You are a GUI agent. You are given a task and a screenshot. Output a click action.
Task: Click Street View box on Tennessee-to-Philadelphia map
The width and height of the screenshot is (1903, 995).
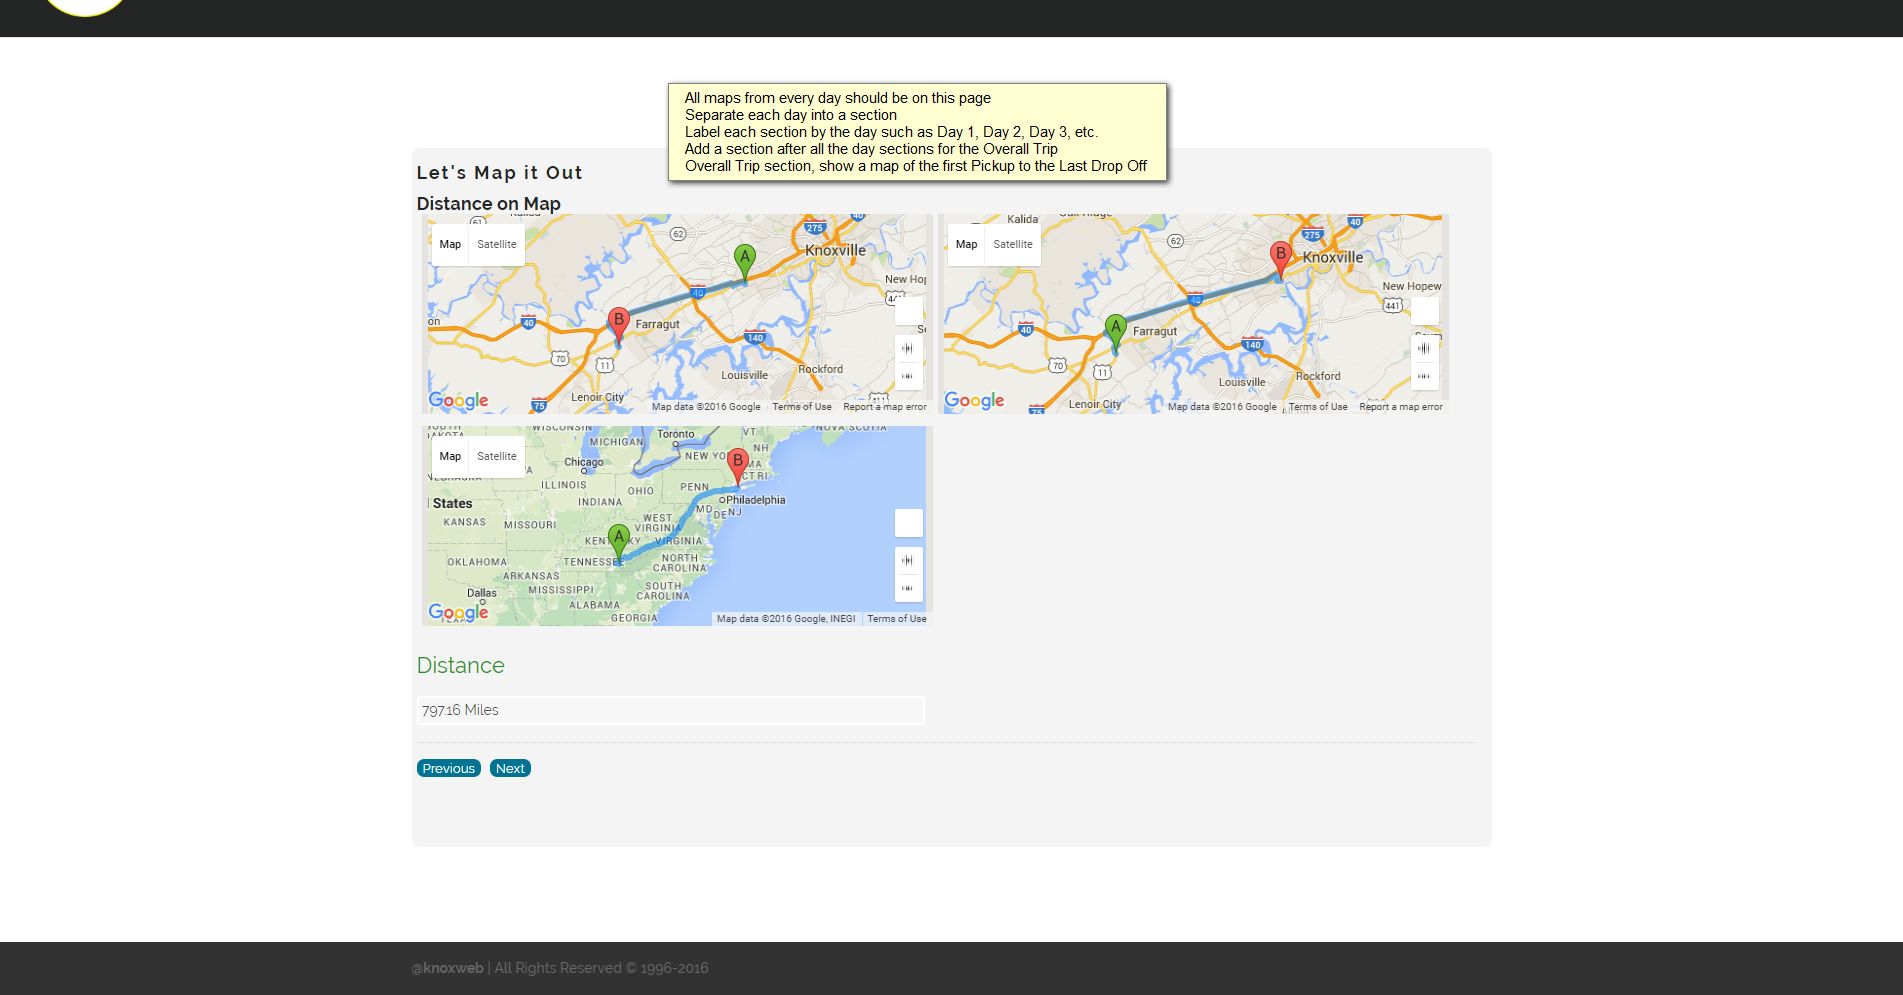point(908,523)
